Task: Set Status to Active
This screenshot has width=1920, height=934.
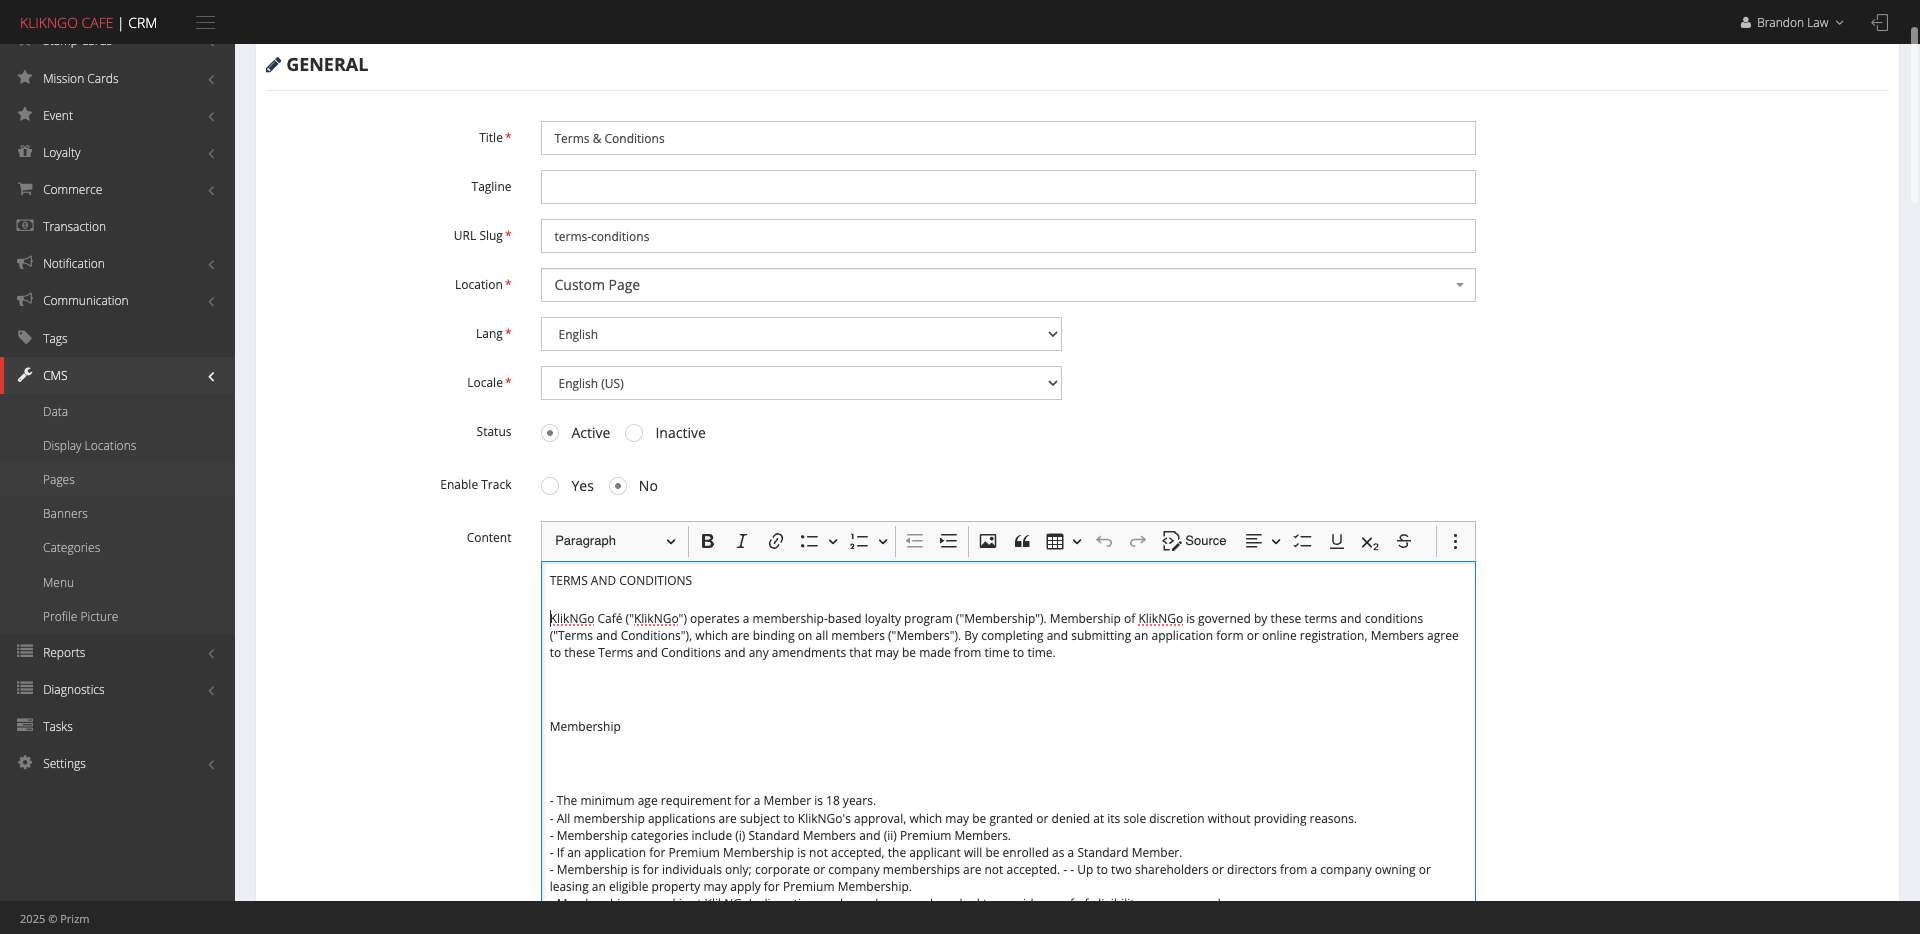Action: [550, 433]
